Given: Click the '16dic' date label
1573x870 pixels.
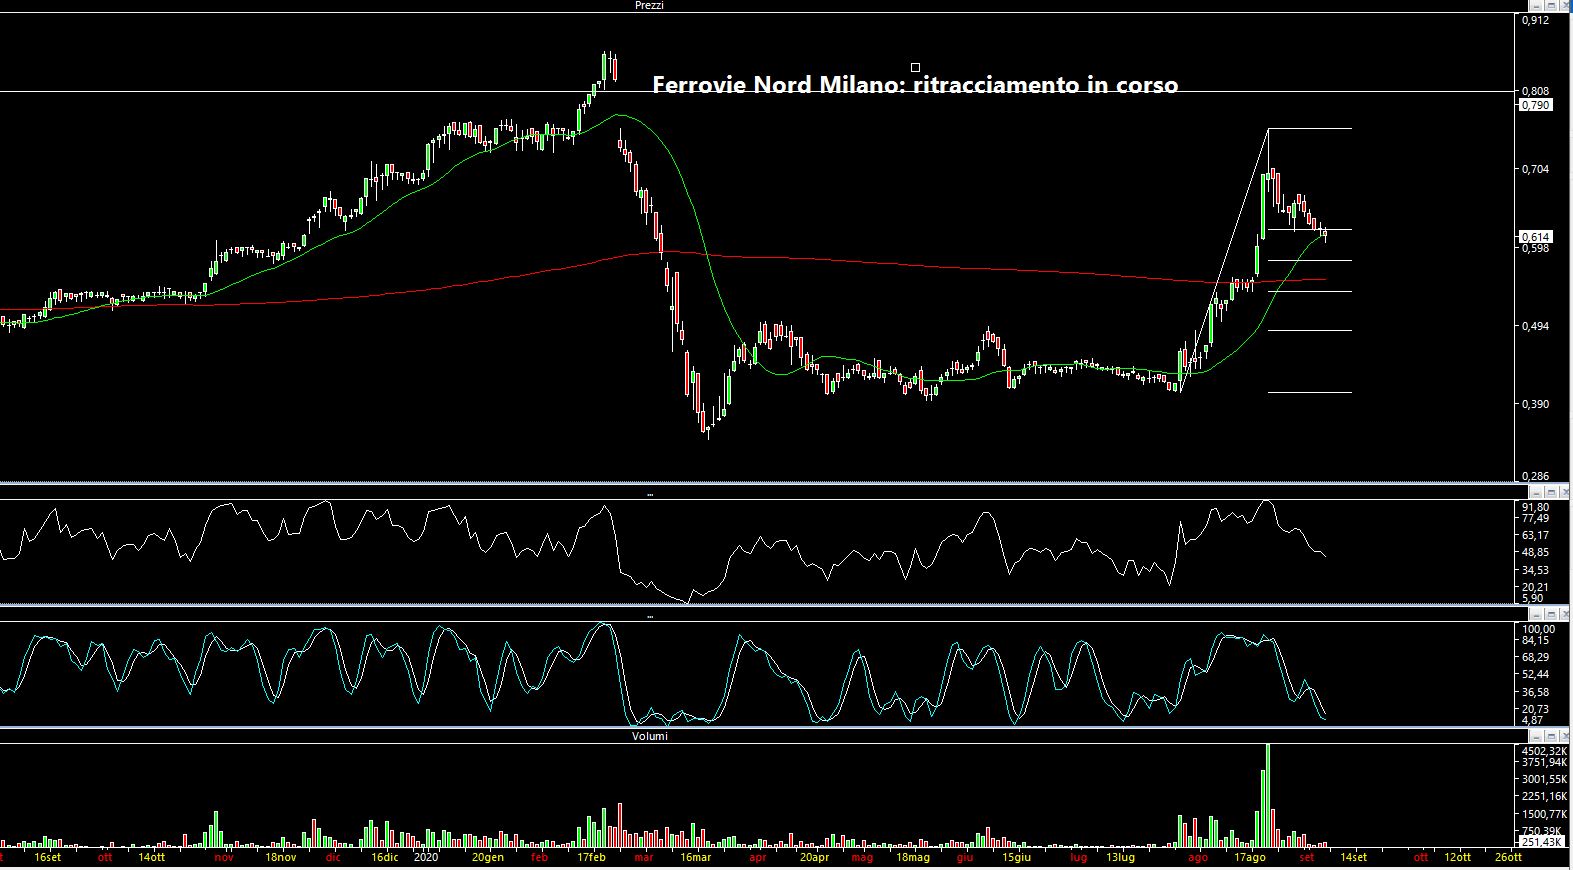Looking at the screenshot, I should tap(385, 857).
